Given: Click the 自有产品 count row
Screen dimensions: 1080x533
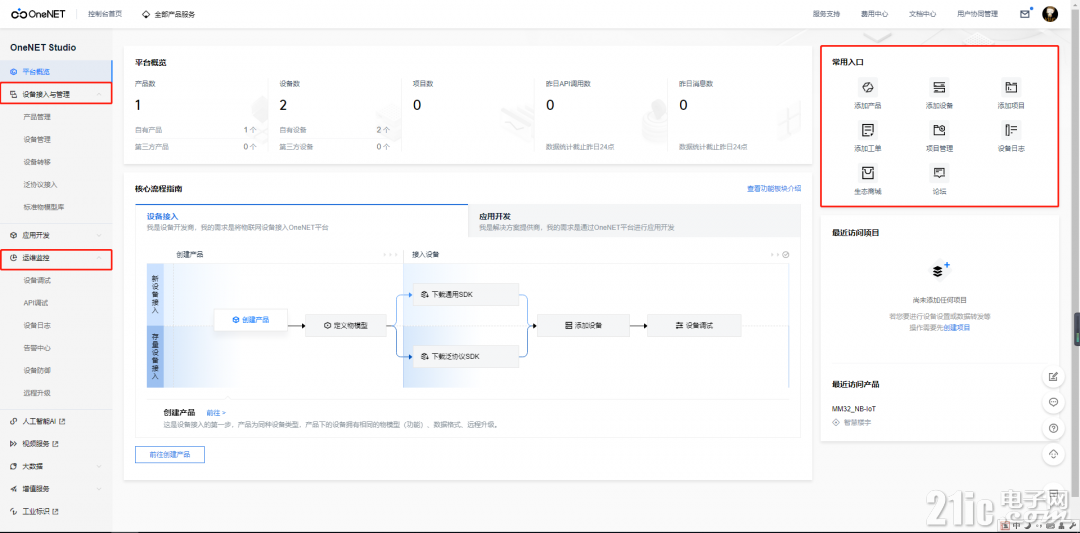Looking at the screenshot, I should pos(196,129).
